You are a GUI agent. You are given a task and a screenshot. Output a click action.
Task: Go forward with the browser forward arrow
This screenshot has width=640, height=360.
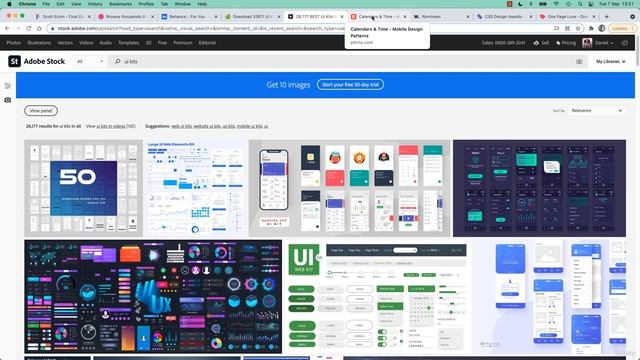pos(18,28)
